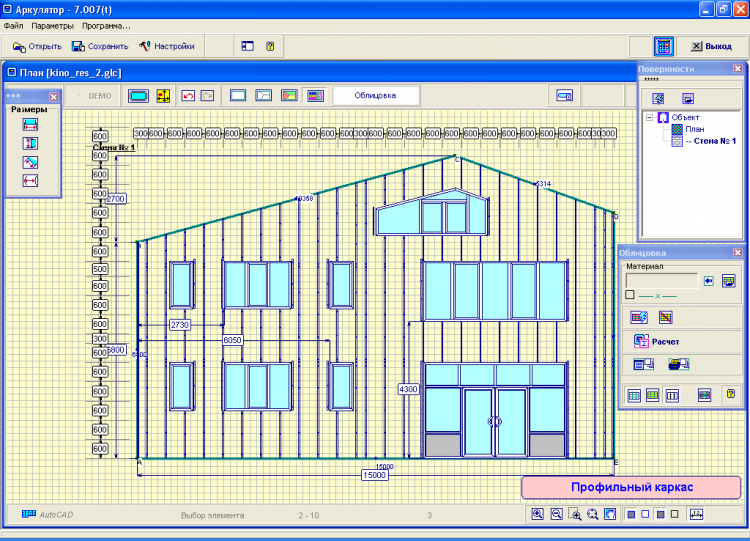Open the material catalog icon in Облицовка

(728, 281)
